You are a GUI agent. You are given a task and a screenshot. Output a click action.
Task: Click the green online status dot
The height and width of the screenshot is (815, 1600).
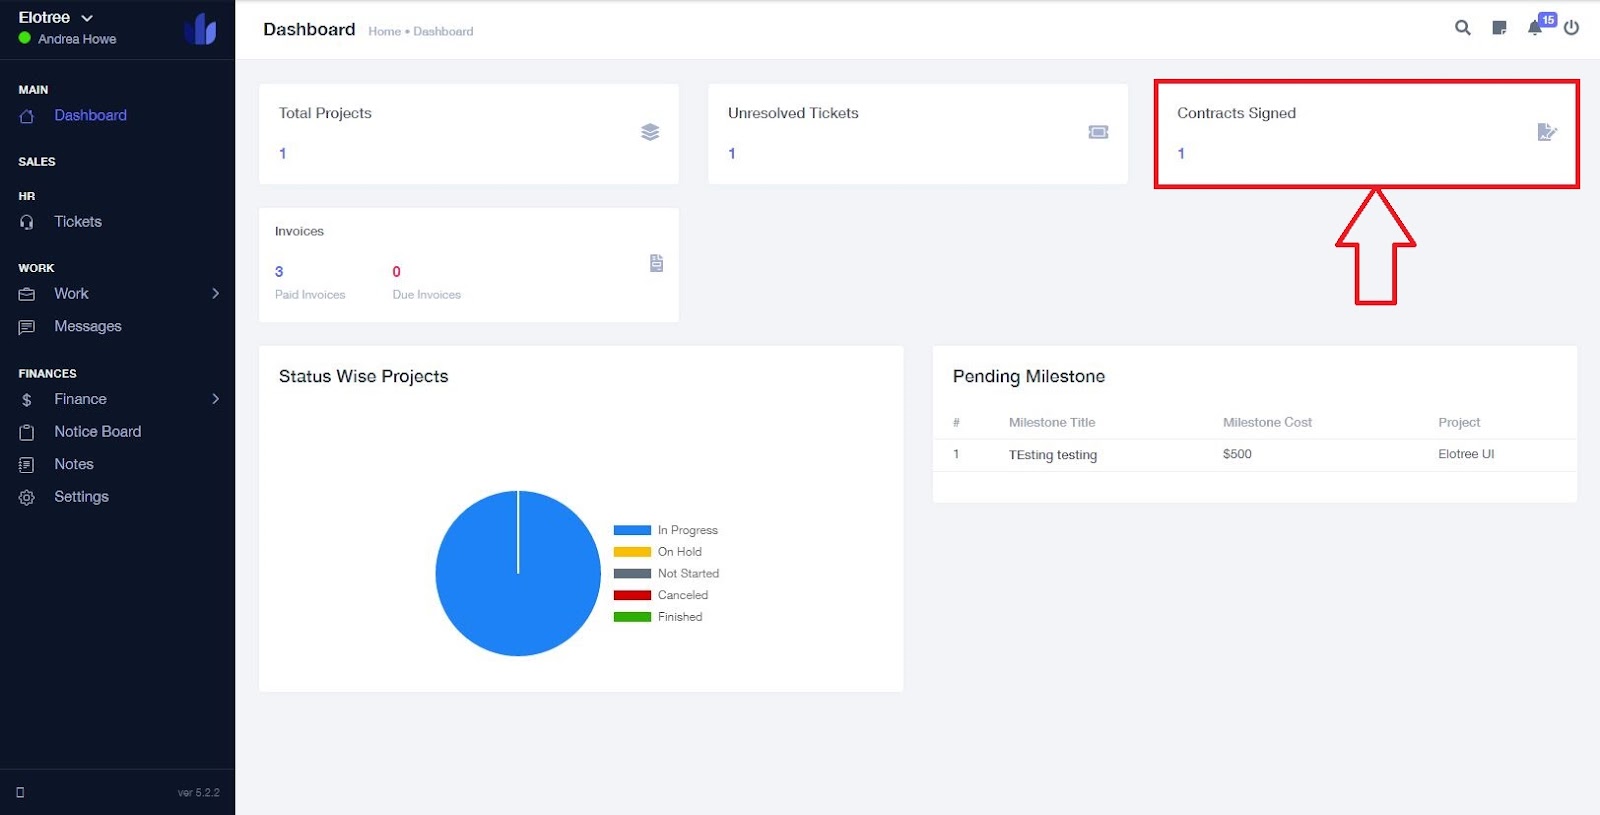[25, 38]
